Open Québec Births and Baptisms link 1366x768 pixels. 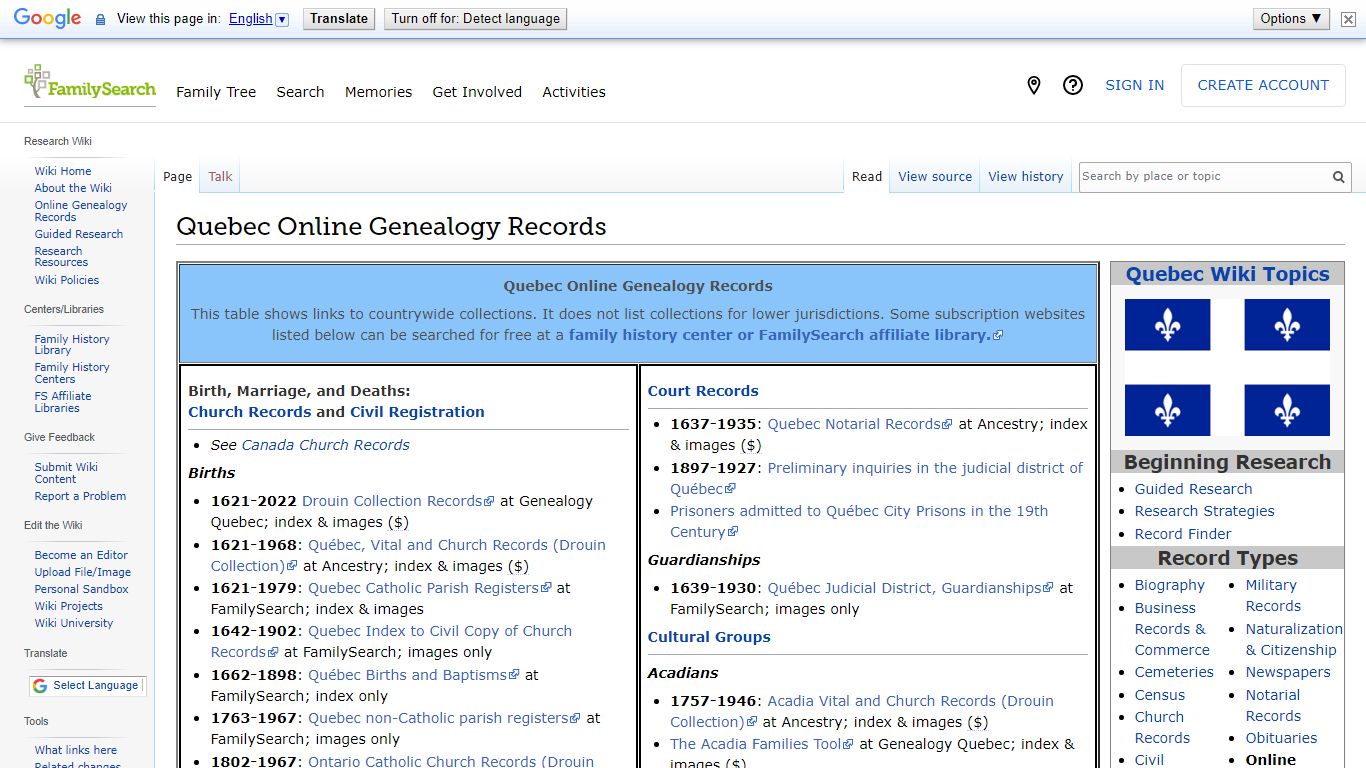[413, 675]
